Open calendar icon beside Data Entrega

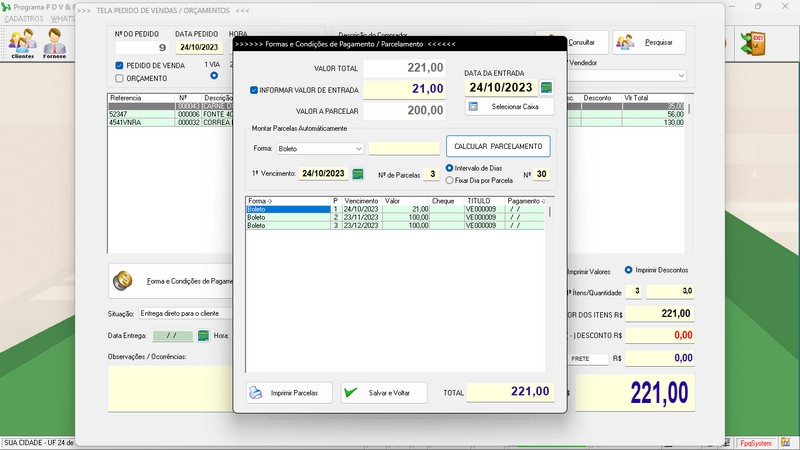click(x=203, y=335)
